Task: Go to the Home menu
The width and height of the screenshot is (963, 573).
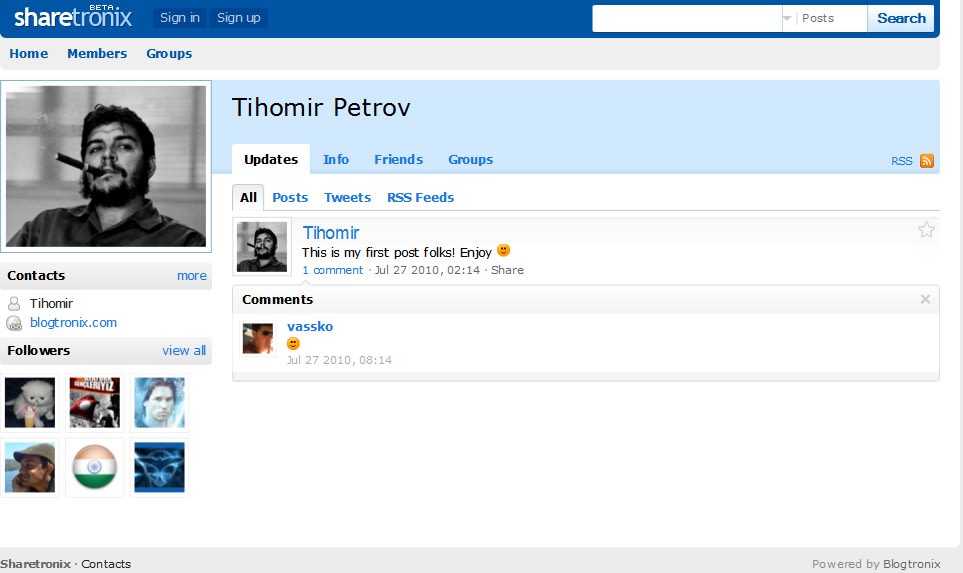Action: pos(28,53)
